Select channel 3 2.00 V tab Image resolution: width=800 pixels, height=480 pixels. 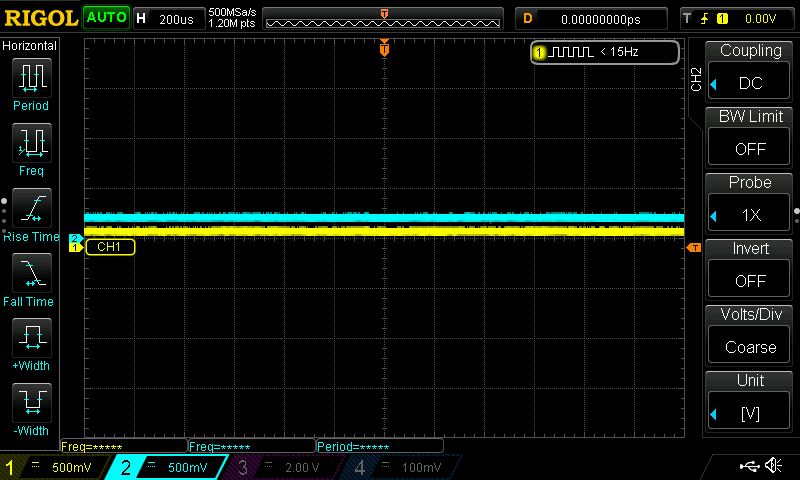[282, 467]
